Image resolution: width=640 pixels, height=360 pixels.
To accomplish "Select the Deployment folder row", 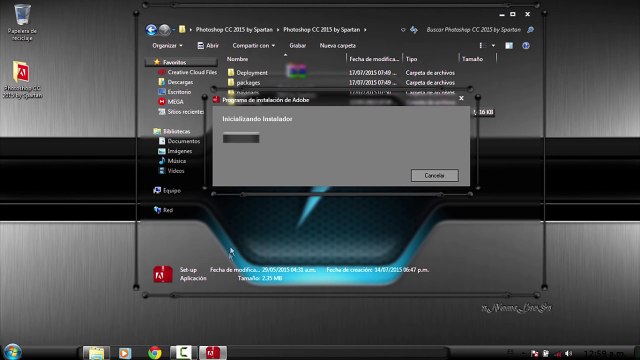I will [x=341, y=73].
